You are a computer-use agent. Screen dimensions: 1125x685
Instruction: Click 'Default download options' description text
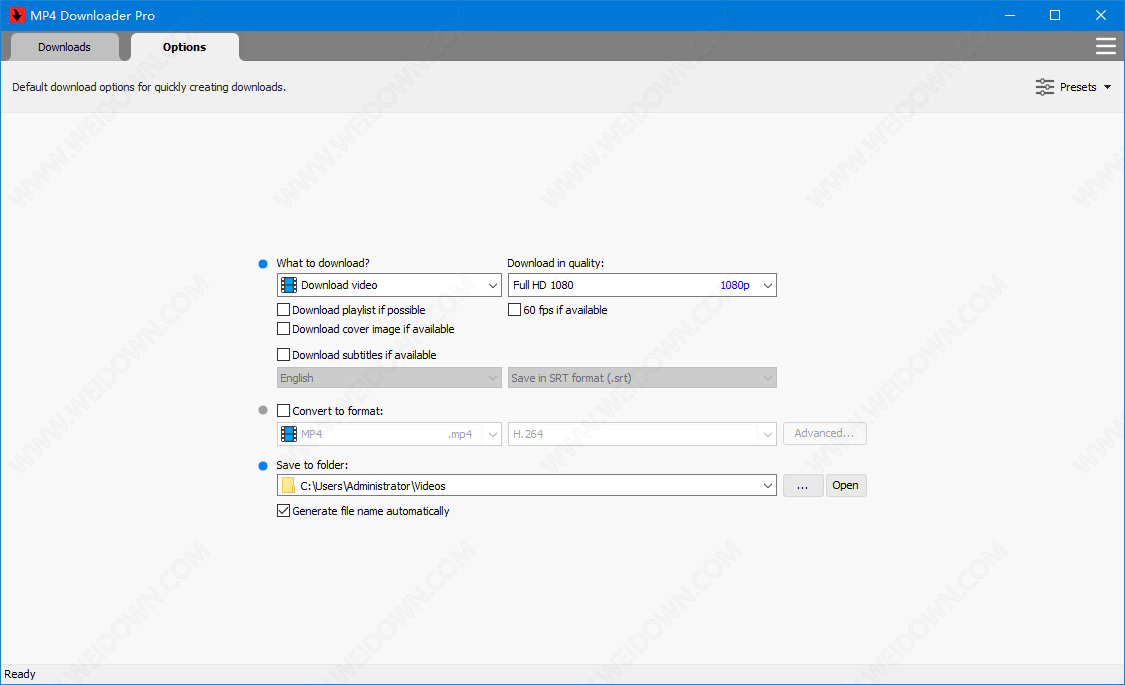tap(149, 87)
